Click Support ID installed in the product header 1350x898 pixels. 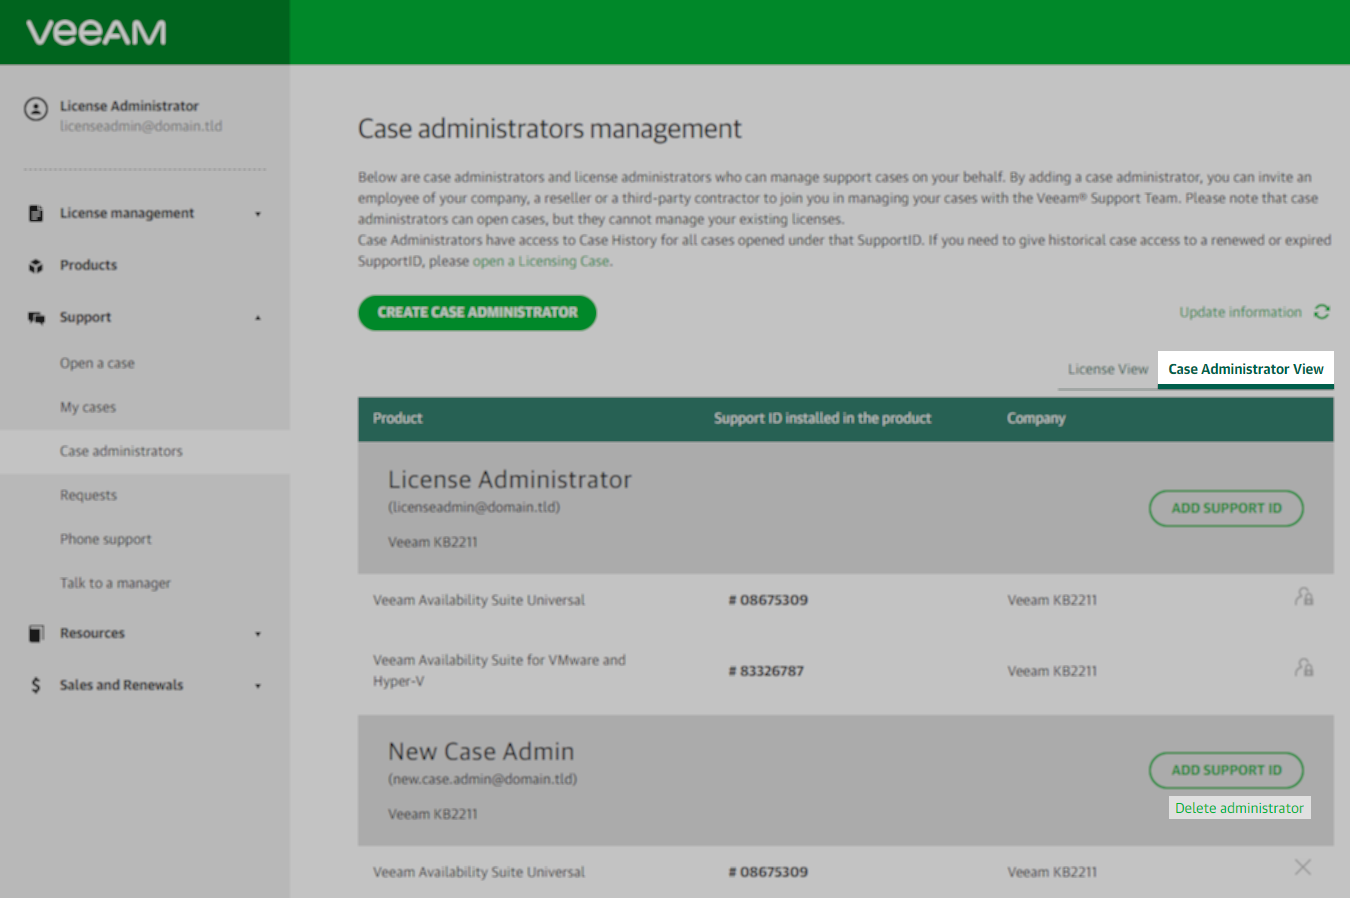(822, 418)
